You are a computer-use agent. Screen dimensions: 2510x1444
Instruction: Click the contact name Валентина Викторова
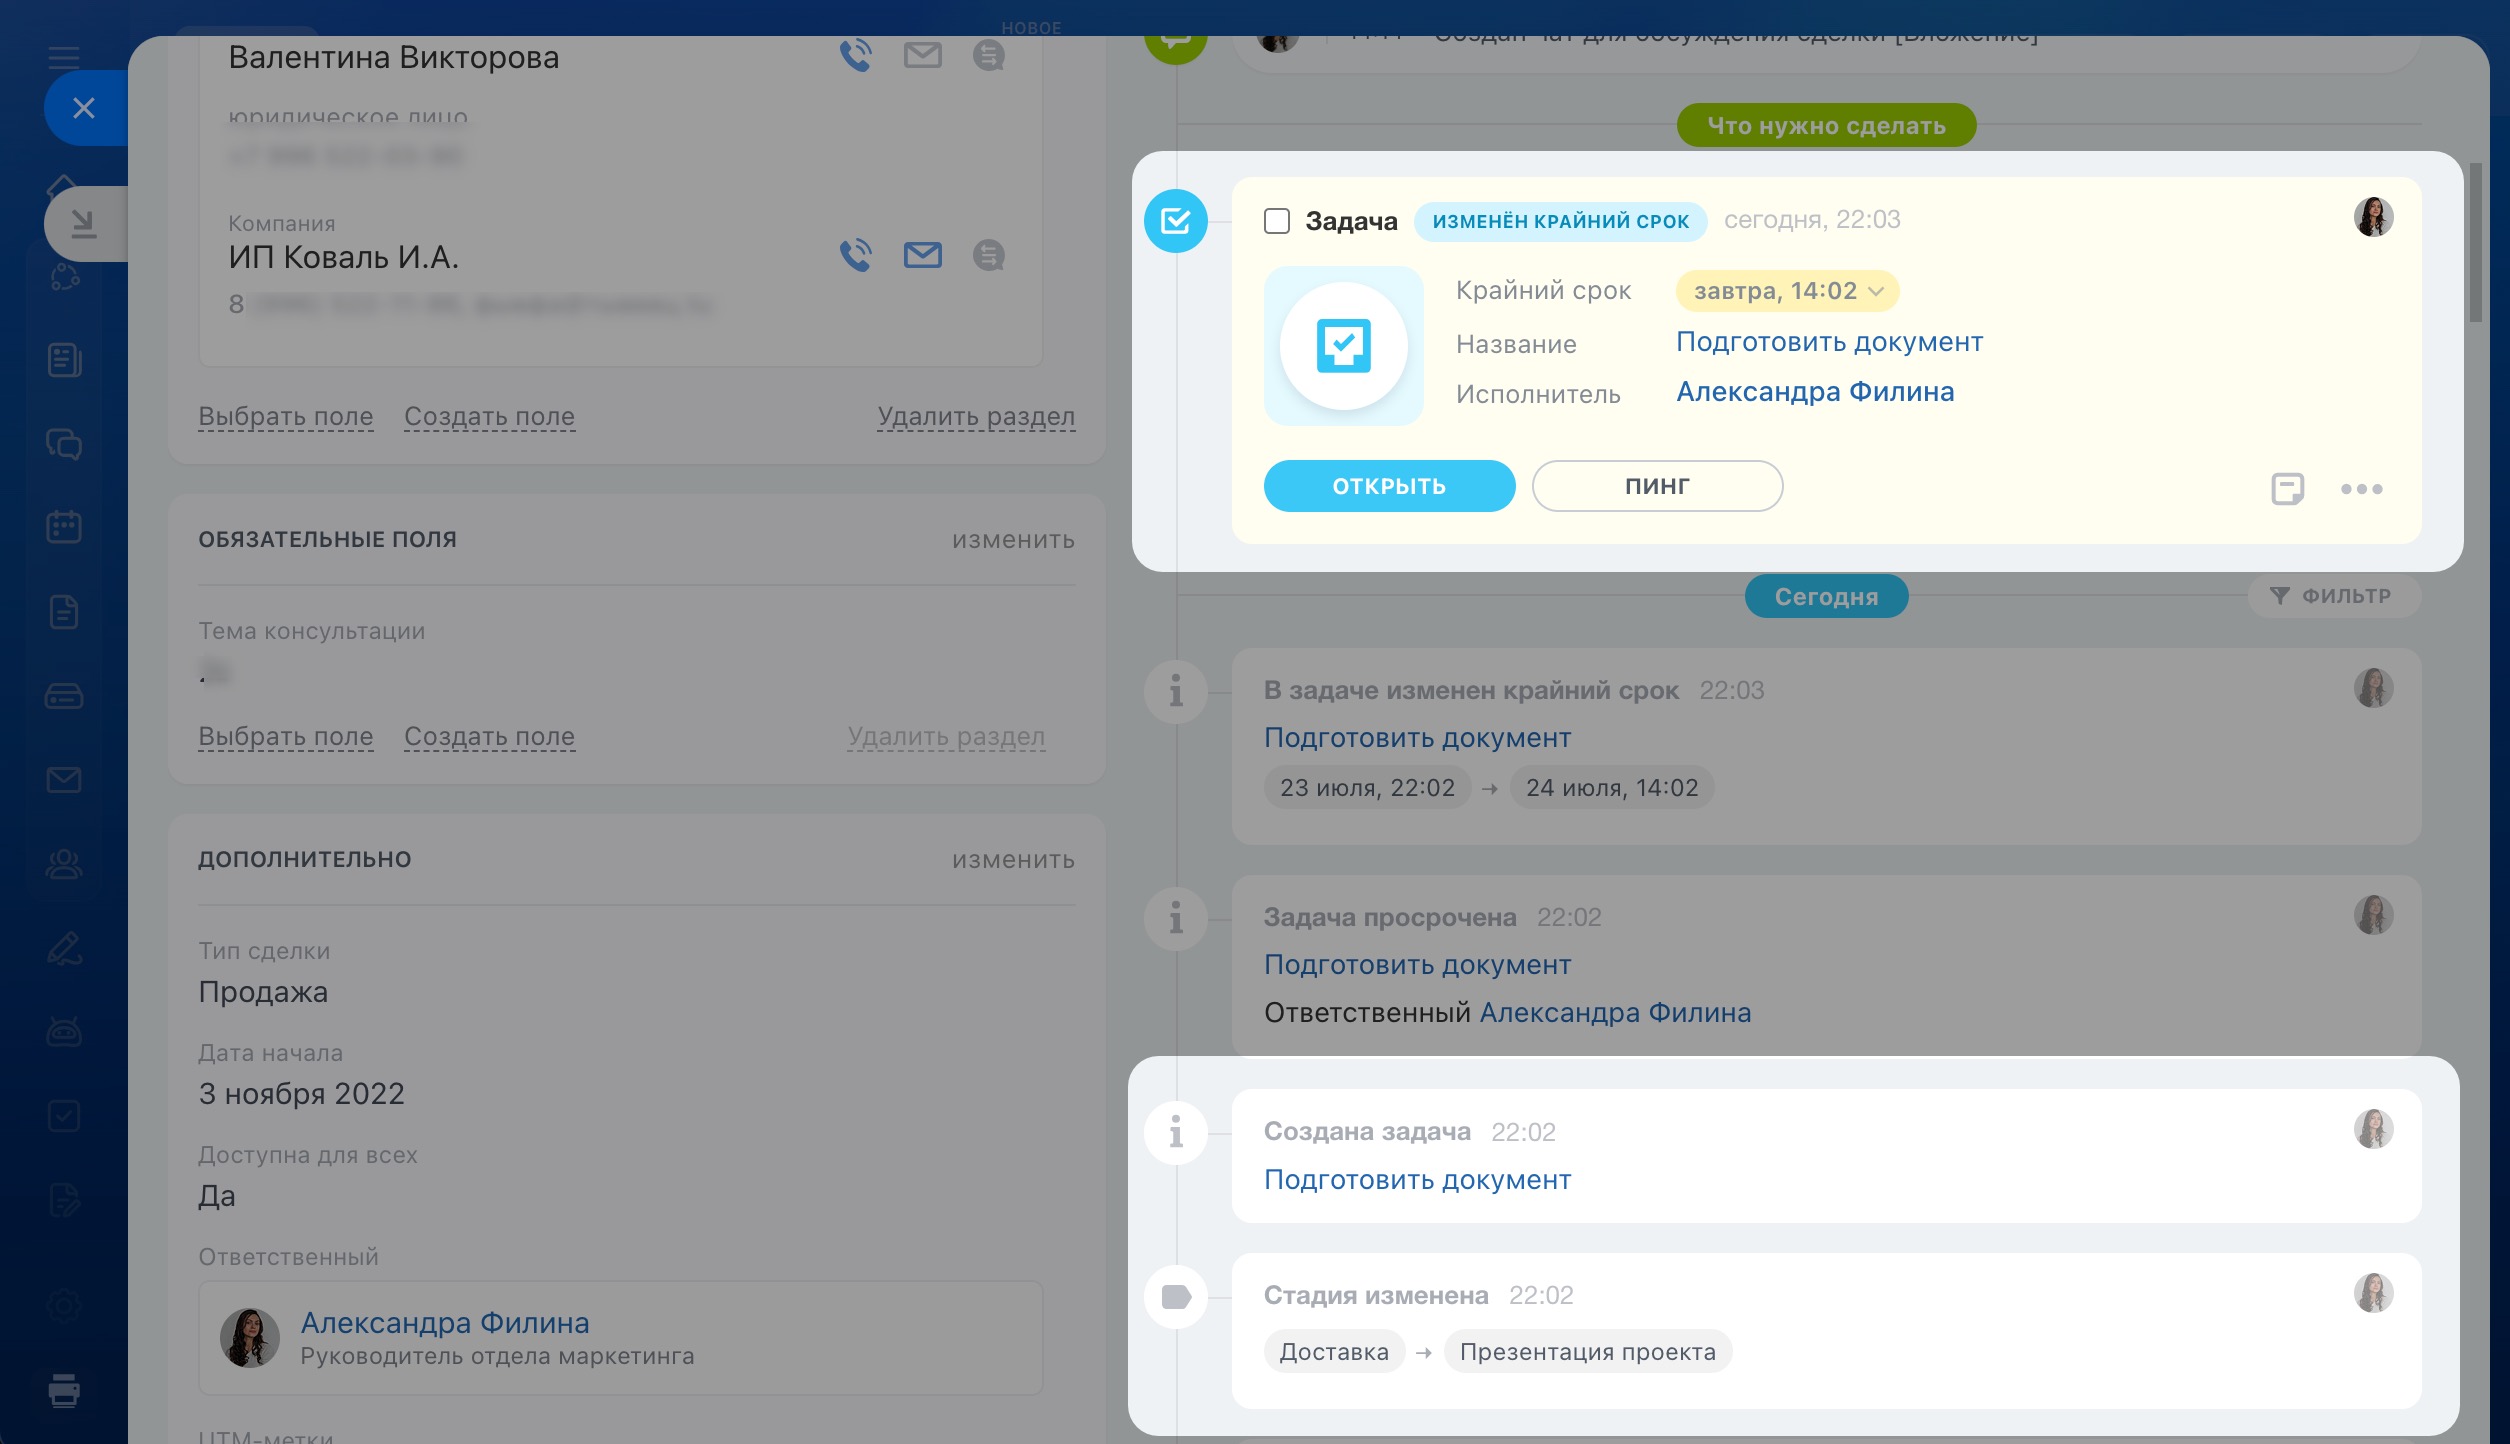click(x=394, y=57)
